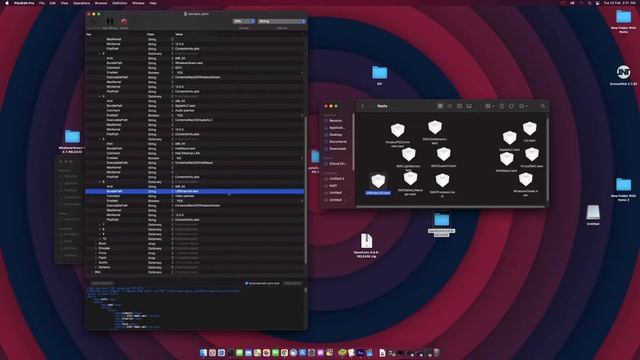Screen dimensions: 640x360
Task: Select the WhateverGreen.kext file icon
Action: click(526, 179)
